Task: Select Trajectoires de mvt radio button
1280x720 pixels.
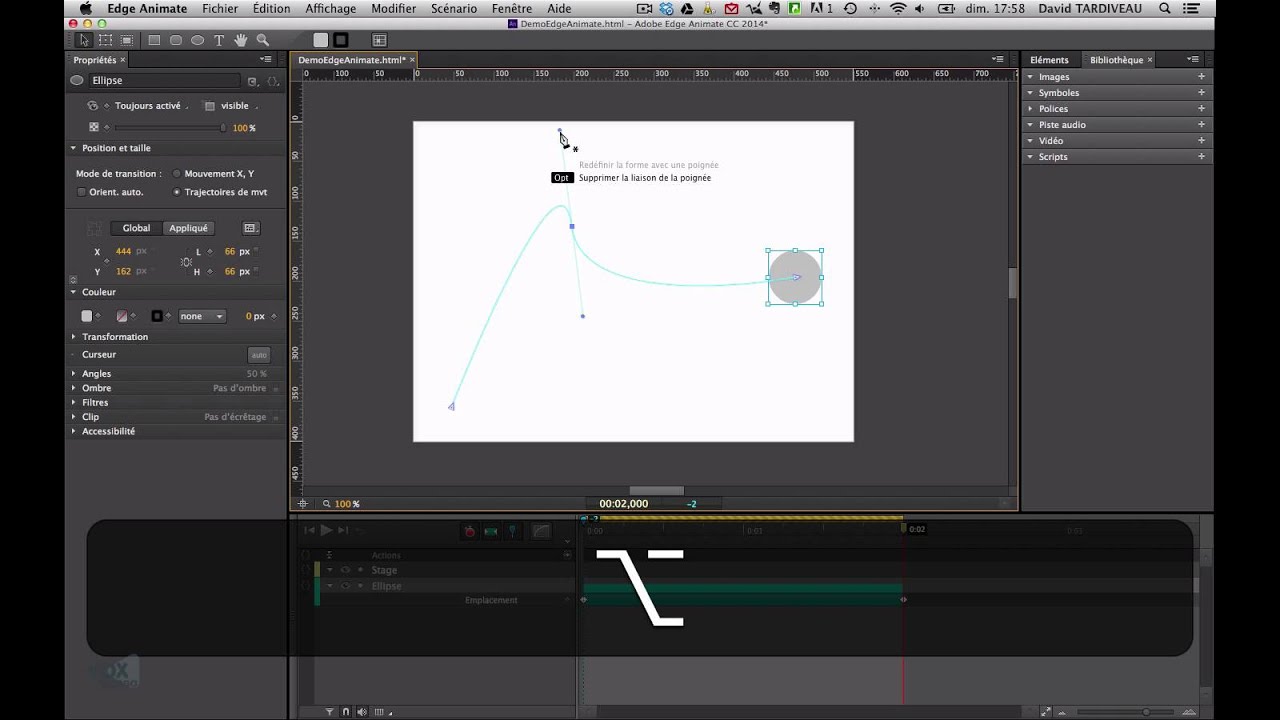Action: 177,192
